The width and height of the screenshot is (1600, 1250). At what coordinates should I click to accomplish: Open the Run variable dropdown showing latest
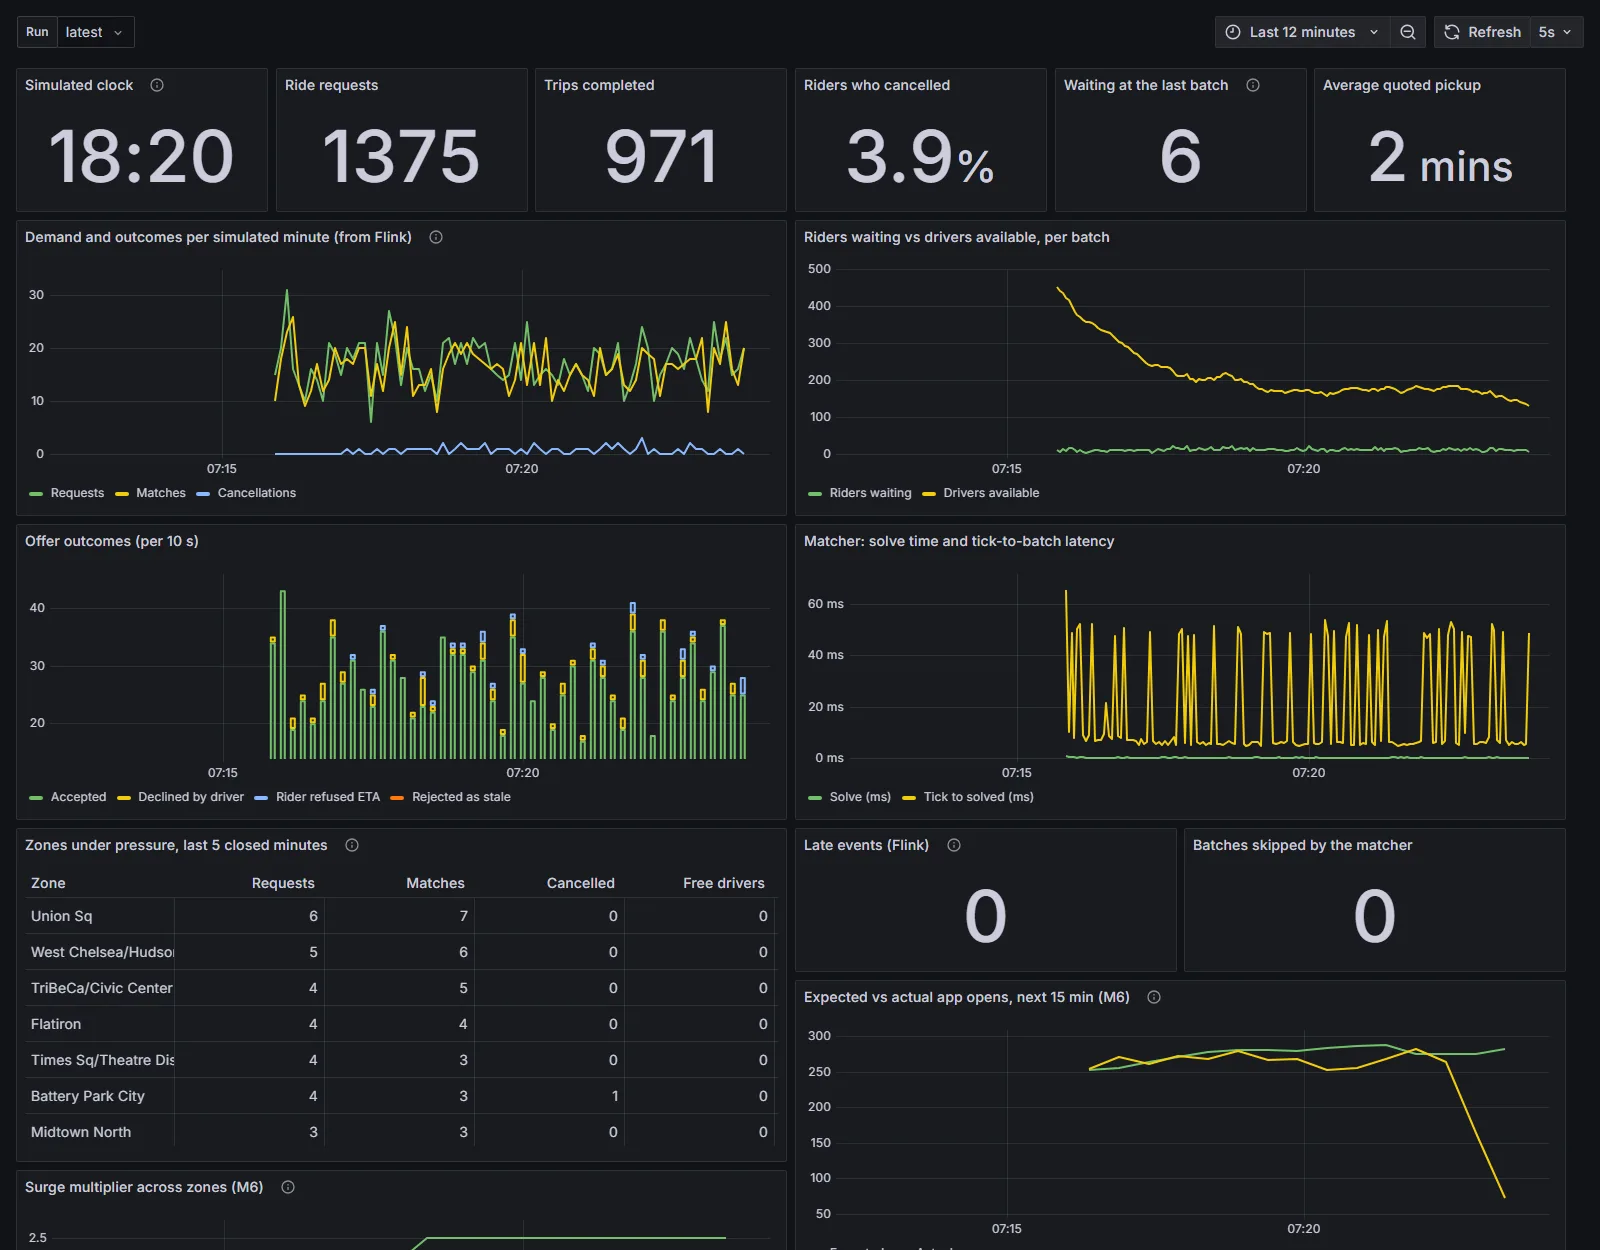pyautogui.click(x=95, y=32)
